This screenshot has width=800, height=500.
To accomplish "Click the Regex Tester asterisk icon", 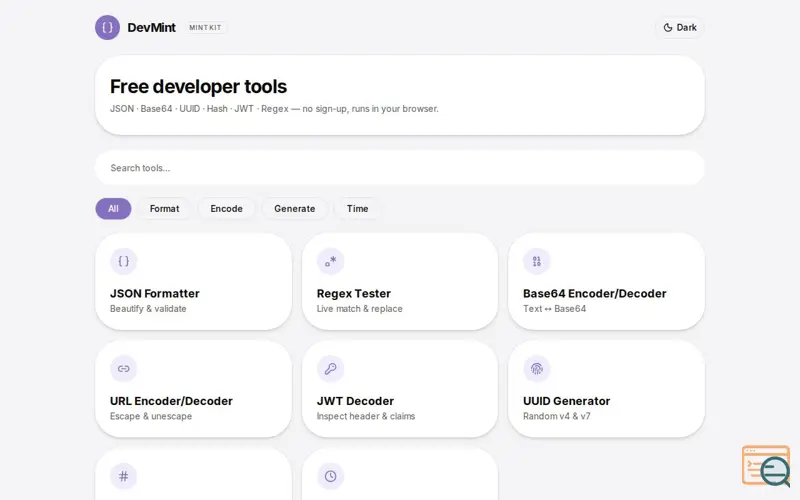I will [331, 261].
